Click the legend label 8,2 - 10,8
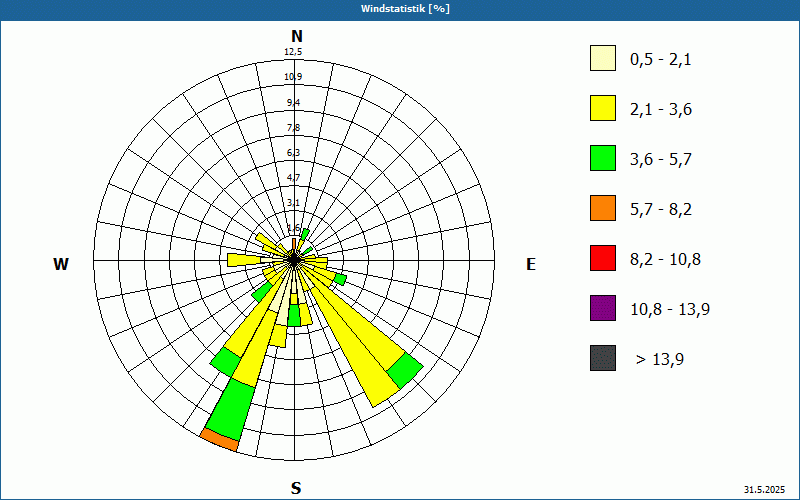This screenshot has height=500, width=800. (x=665, y=260)
